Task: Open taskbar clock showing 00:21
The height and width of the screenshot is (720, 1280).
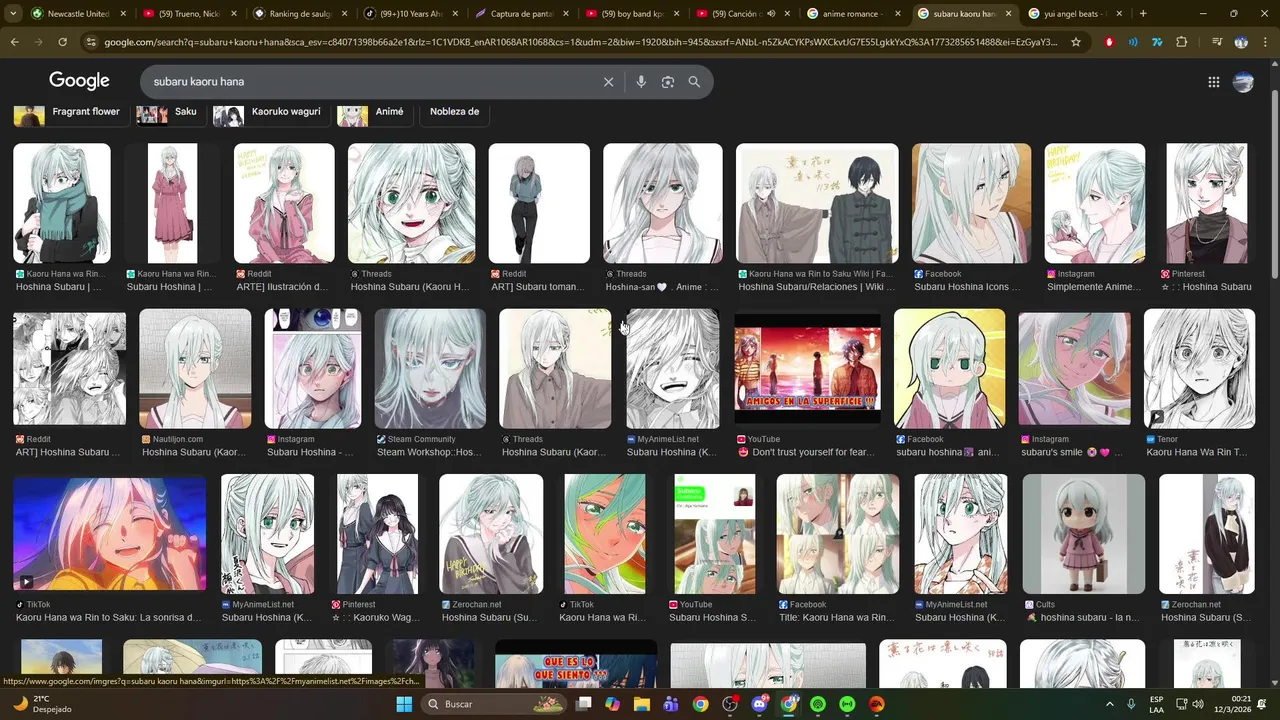Action: pyautogui.click(x=1233, y=704)
